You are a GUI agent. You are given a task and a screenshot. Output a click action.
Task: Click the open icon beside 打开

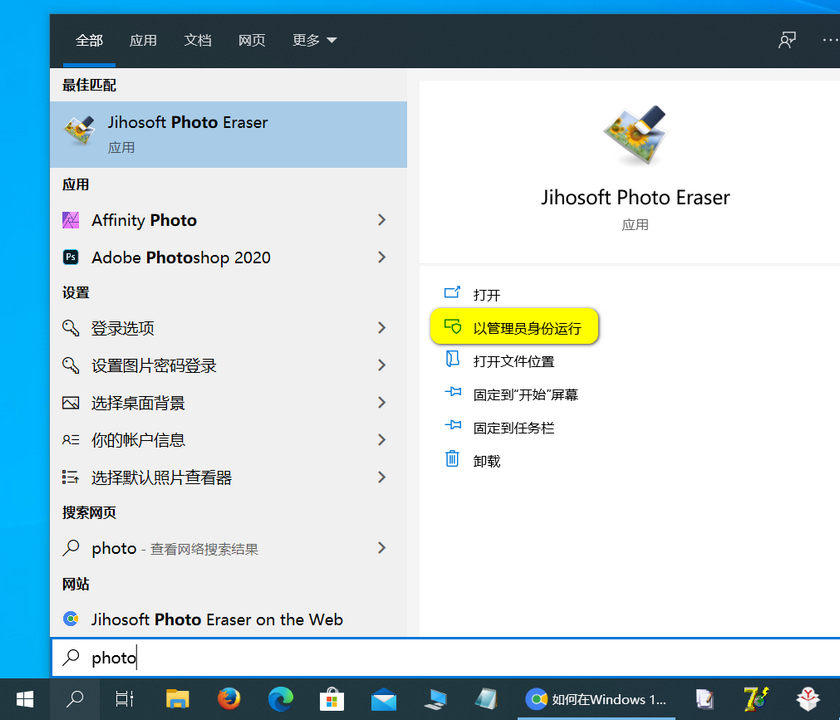coord(452,293)
